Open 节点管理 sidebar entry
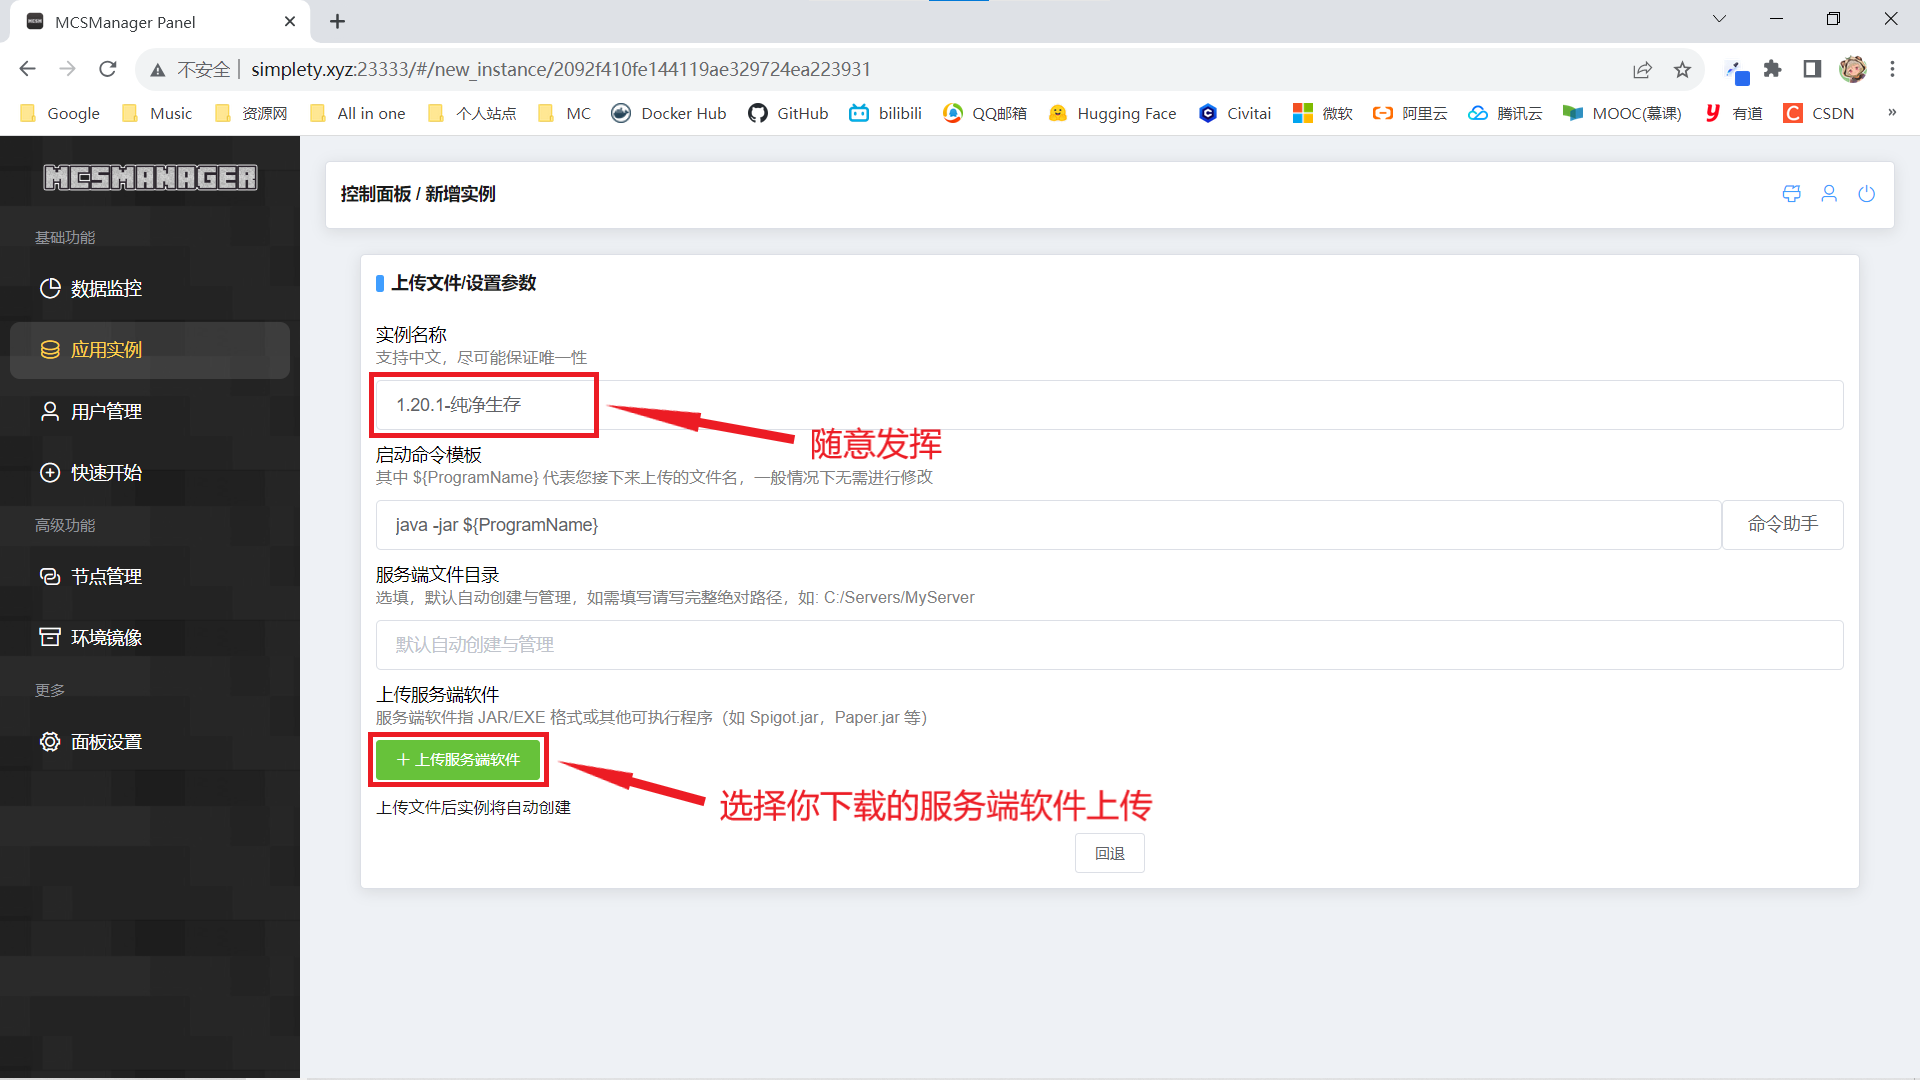 coord(106,576)
